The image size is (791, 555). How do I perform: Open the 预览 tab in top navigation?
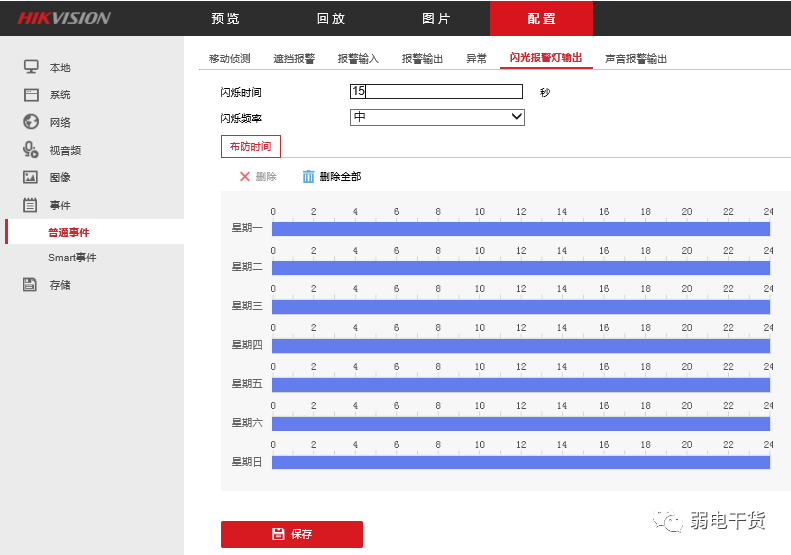tap(225, 19)
